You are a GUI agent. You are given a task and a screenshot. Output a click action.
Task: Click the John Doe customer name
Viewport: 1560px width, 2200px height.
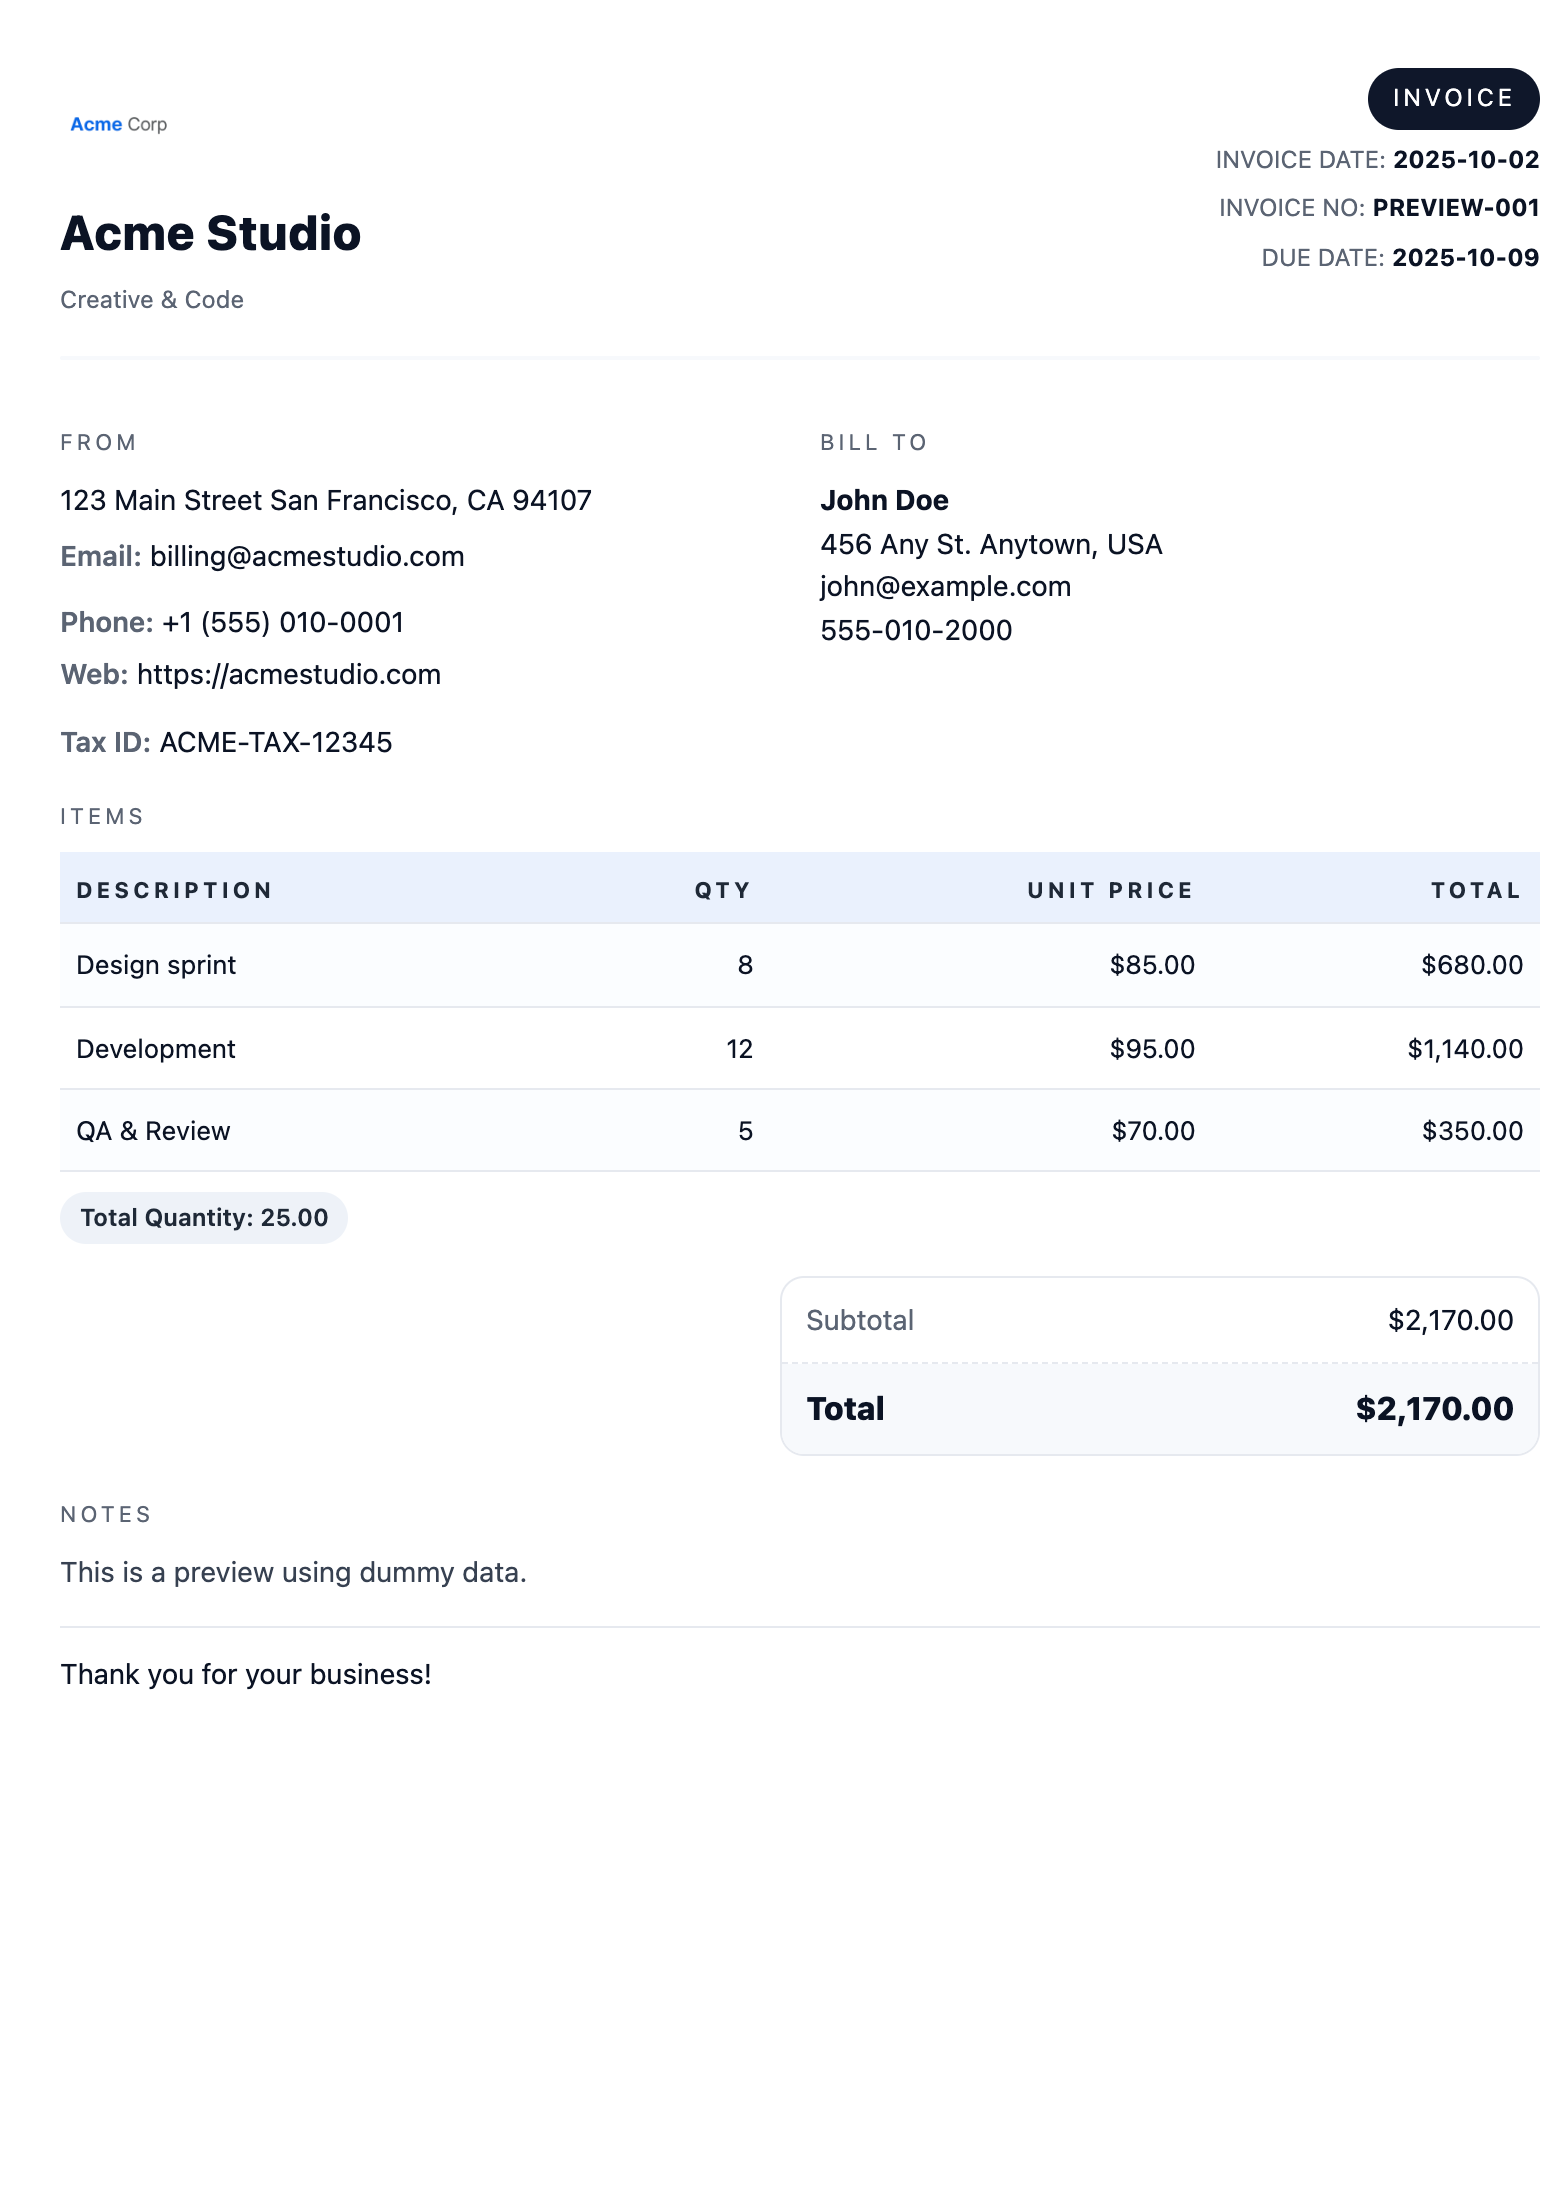884,501
